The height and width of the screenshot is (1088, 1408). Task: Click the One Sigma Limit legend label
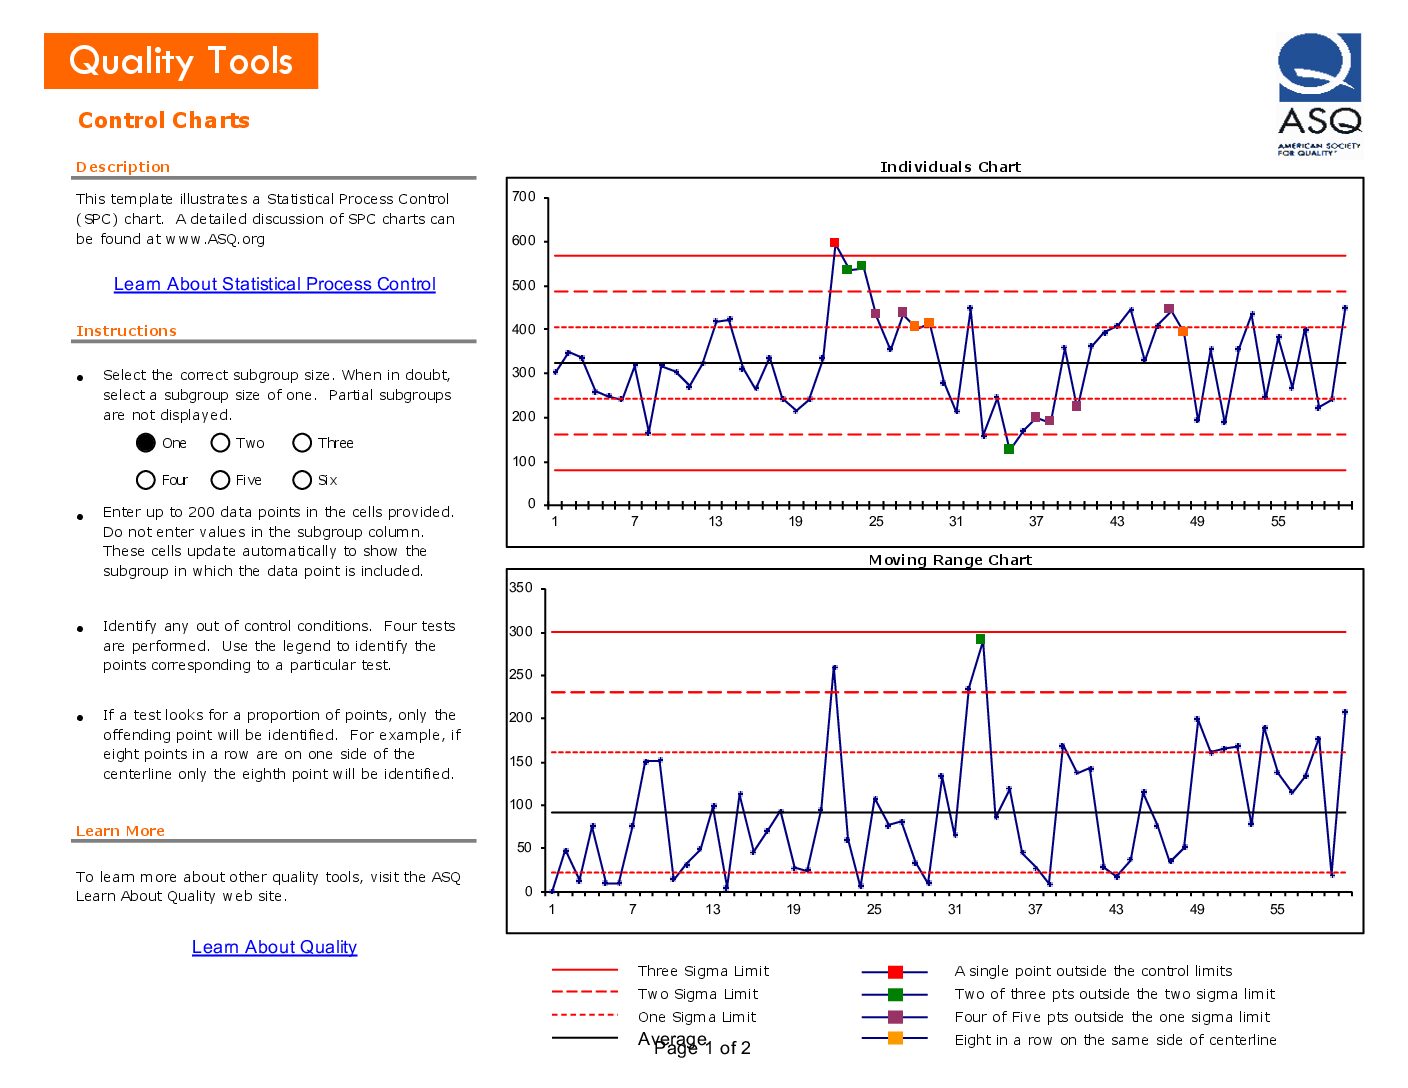pyautogui.click(x=697, y=1017)
